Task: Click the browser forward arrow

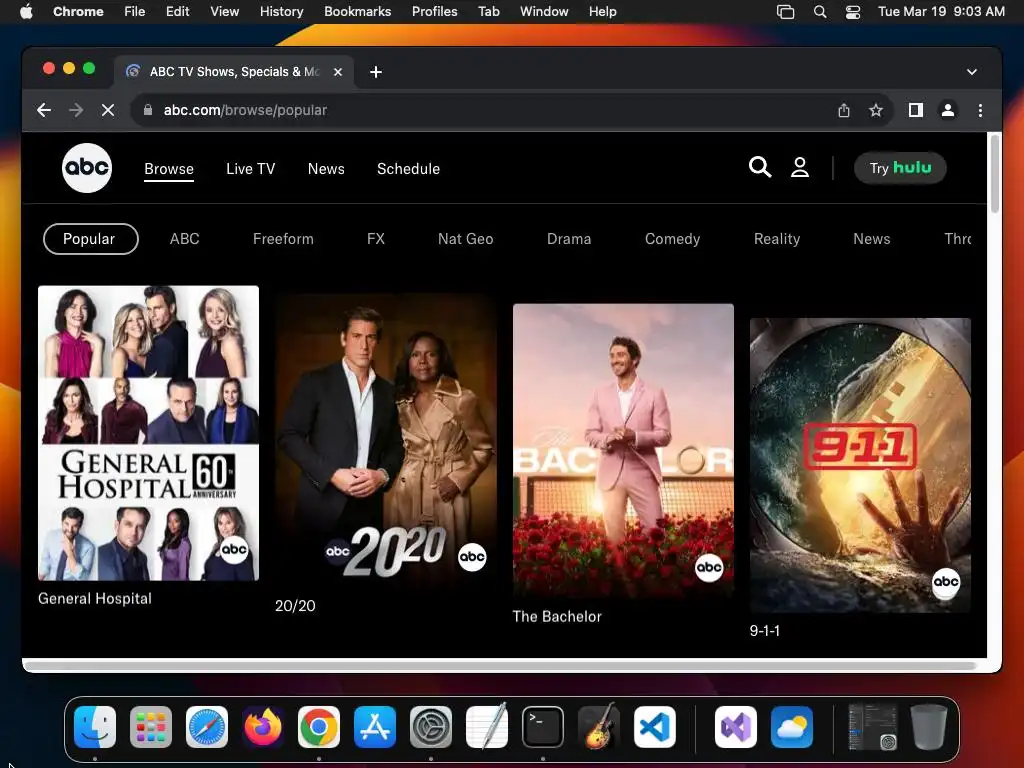Action: [76, 110]
